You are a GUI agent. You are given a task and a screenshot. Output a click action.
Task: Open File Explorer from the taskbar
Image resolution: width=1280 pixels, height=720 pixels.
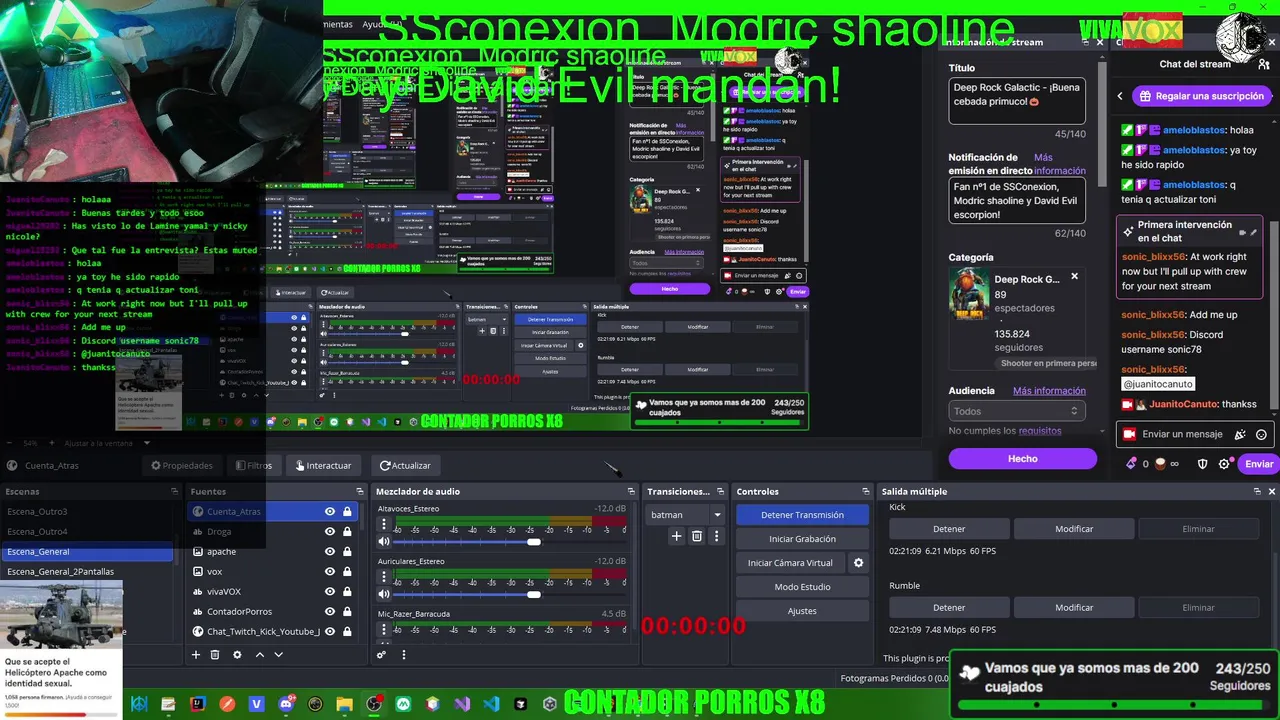(x=344, y=704)
